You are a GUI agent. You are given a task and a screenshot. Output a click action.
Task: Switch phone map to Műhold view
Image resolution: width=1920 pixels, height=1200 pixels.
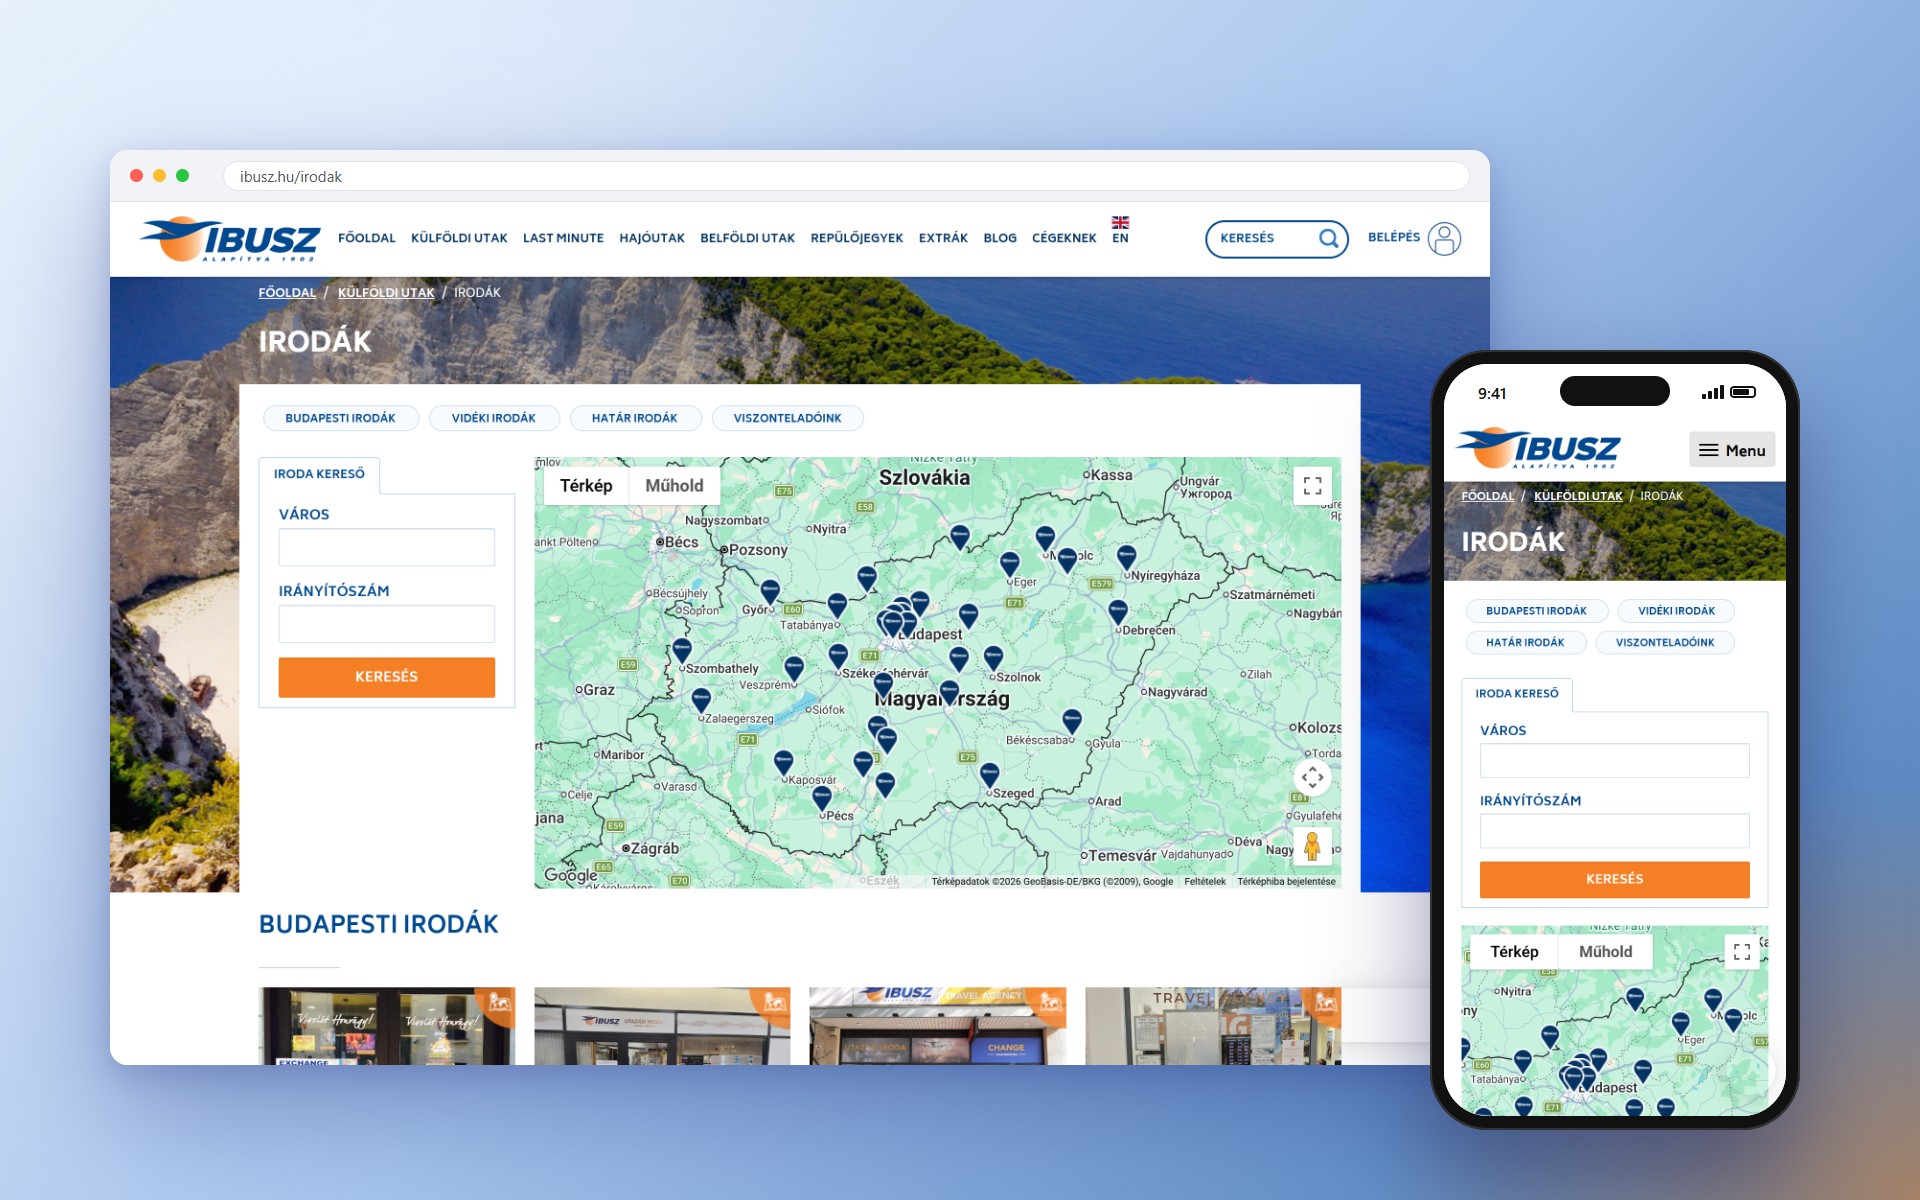point(1605,952)
